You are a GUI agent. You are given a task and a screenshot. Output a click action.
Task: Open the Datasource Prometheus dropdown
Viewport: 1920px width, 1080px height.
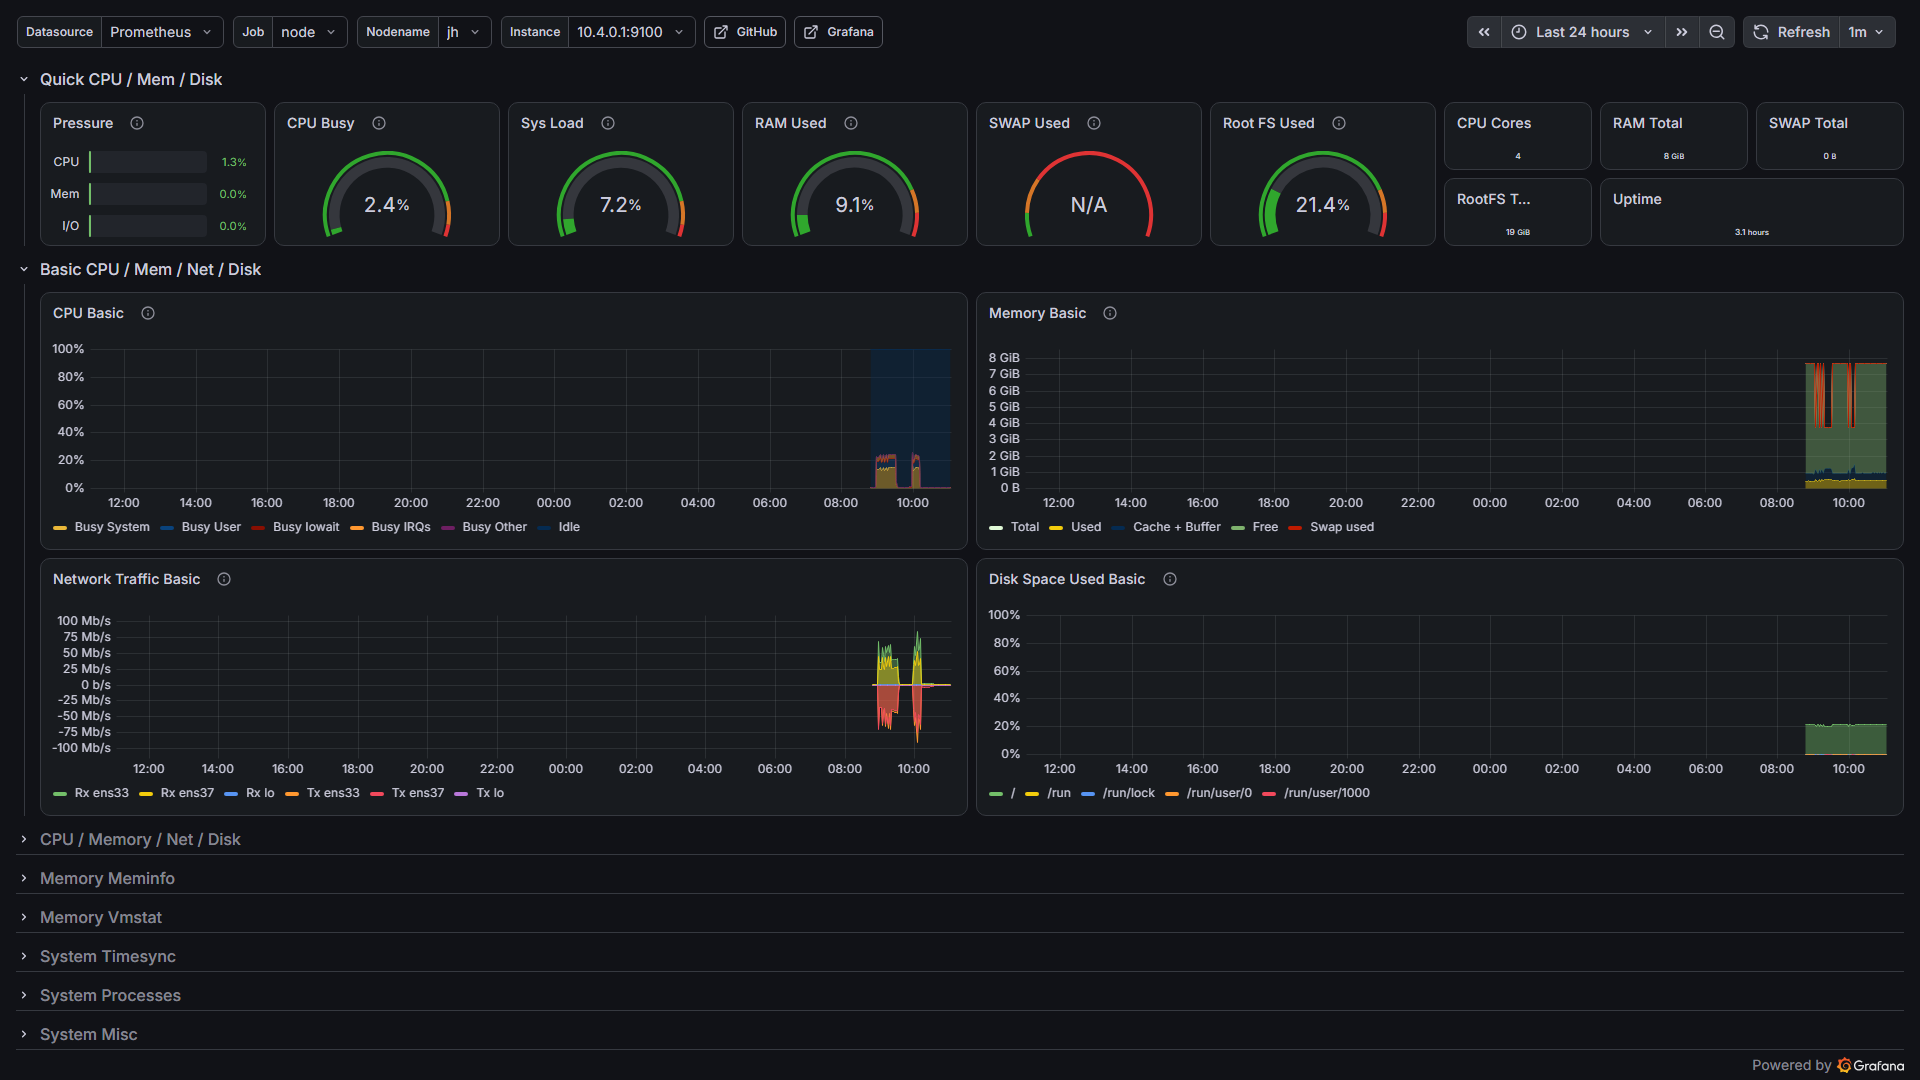[161, 32]
